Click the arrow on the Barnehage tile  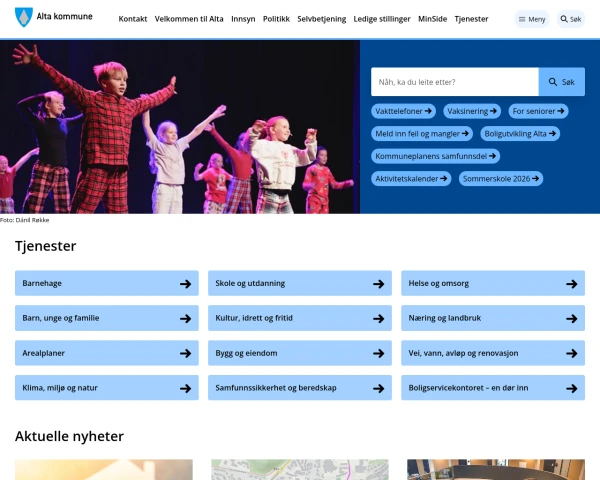coord(186,284)
